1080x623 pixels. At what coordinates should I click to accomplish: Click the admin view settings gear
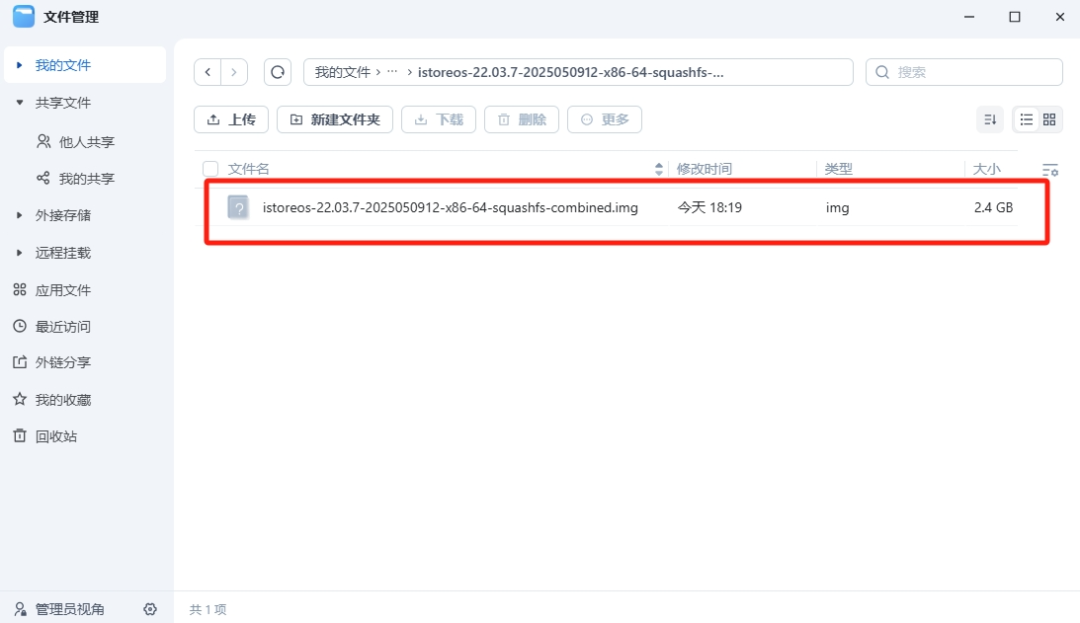150,609
